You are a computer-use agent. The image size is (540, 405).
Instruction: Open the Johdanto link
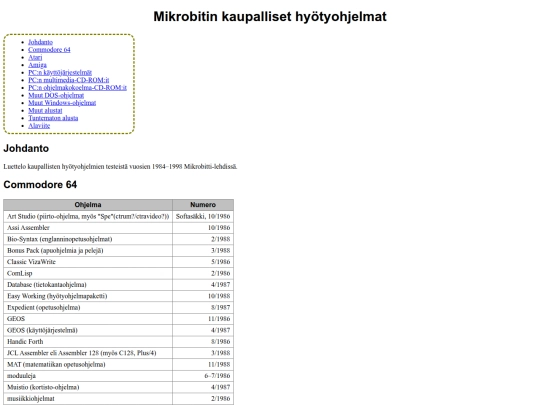coord(40,42)
